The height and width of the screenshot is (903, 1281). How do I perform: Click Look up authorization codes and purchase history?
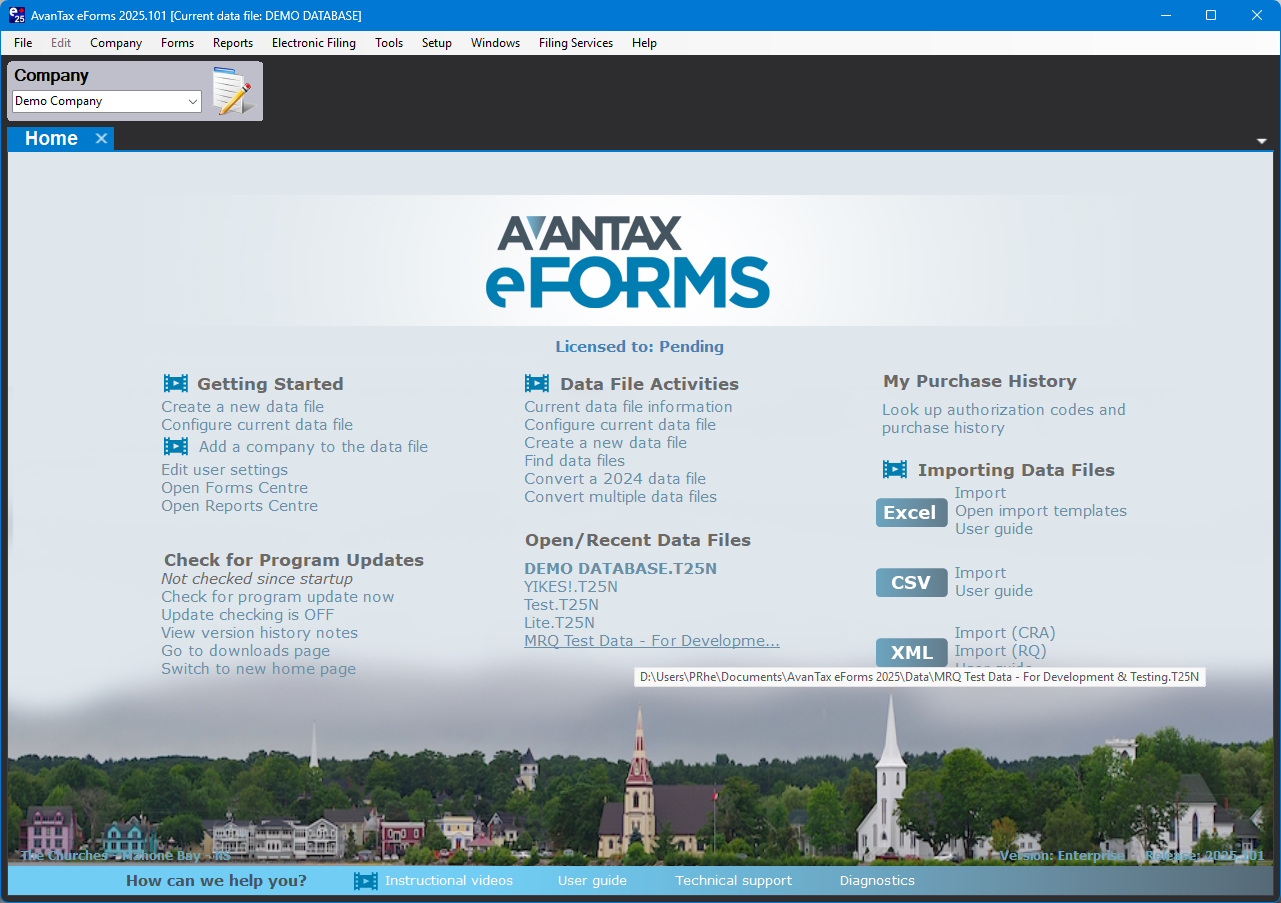coord(1003,419)
